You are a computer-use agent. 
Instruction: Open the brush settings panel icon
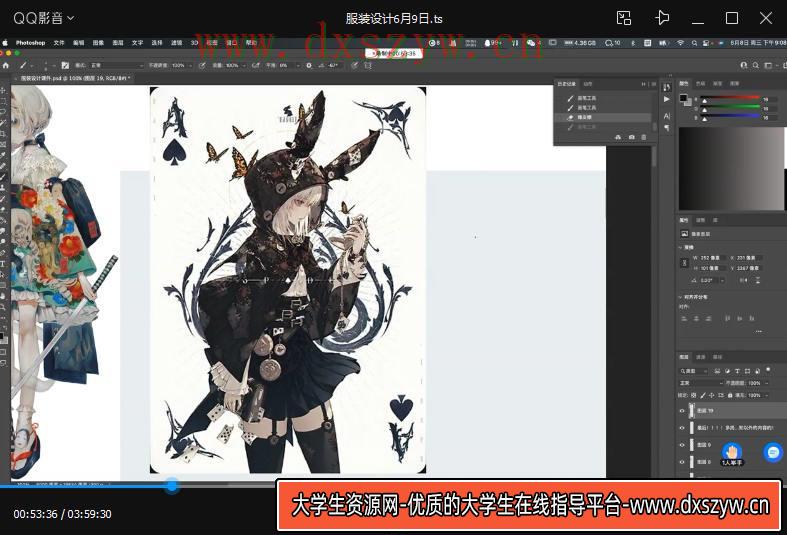[x=65, y=65]
